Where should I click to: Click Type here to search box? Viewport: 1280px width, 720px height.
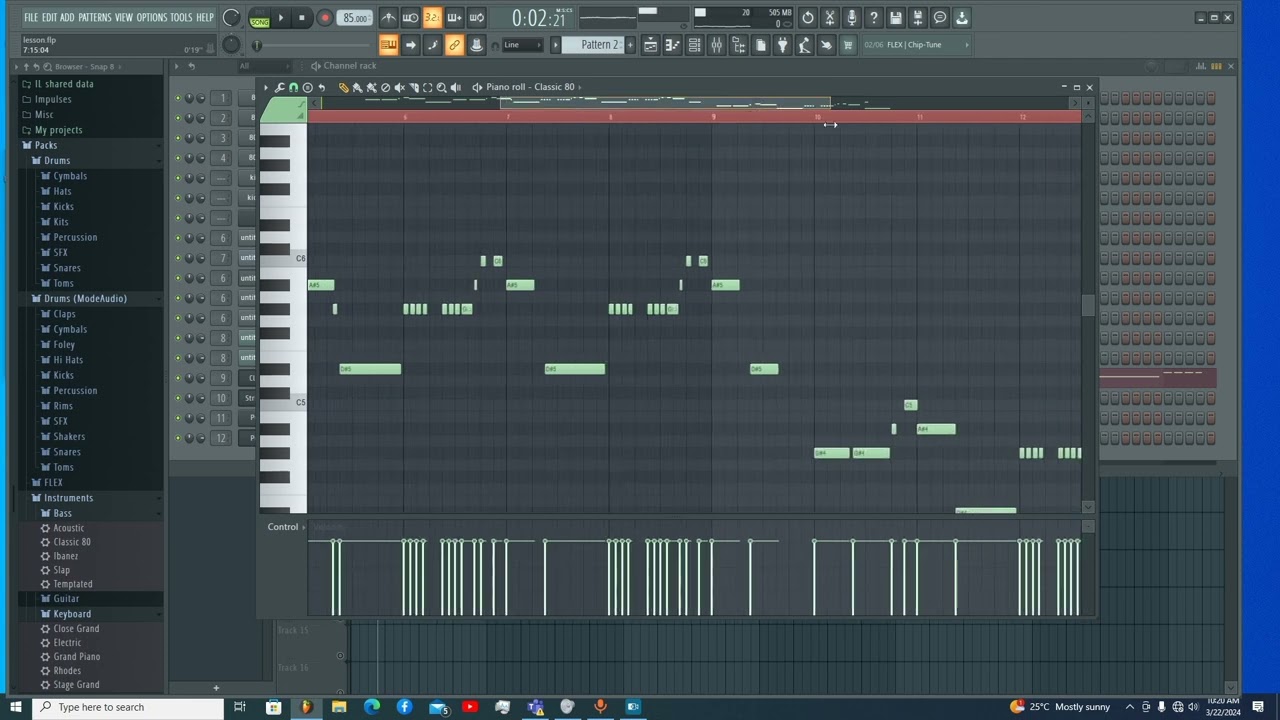pos(128,707)
